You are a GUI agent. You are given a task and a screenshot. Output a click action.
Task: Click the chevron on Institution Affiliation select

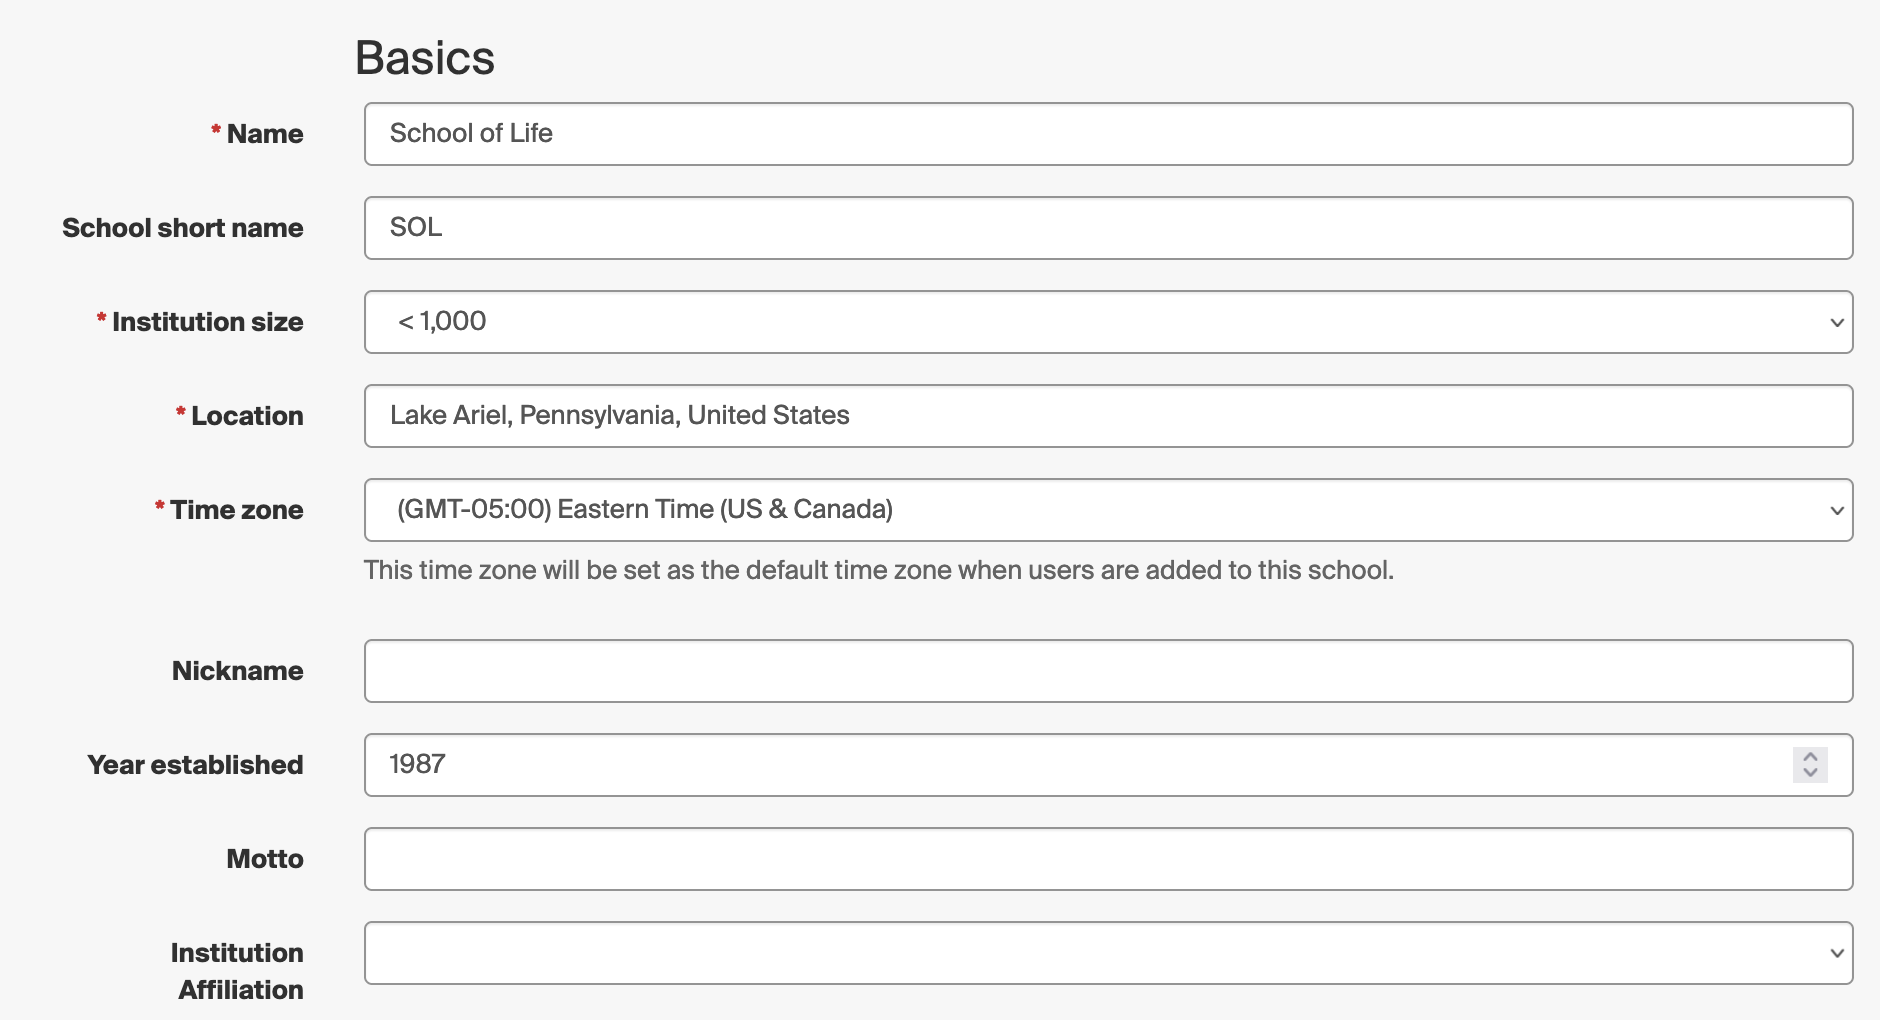point(1836,953)
